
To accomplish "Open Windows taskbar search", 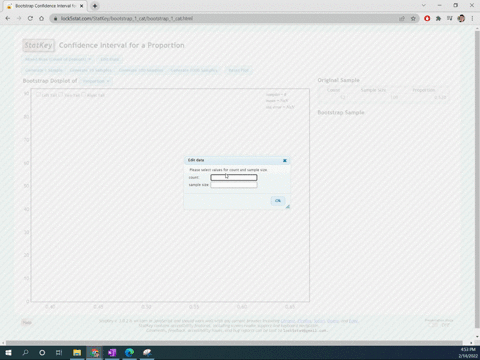I will (x=25, y=353).
